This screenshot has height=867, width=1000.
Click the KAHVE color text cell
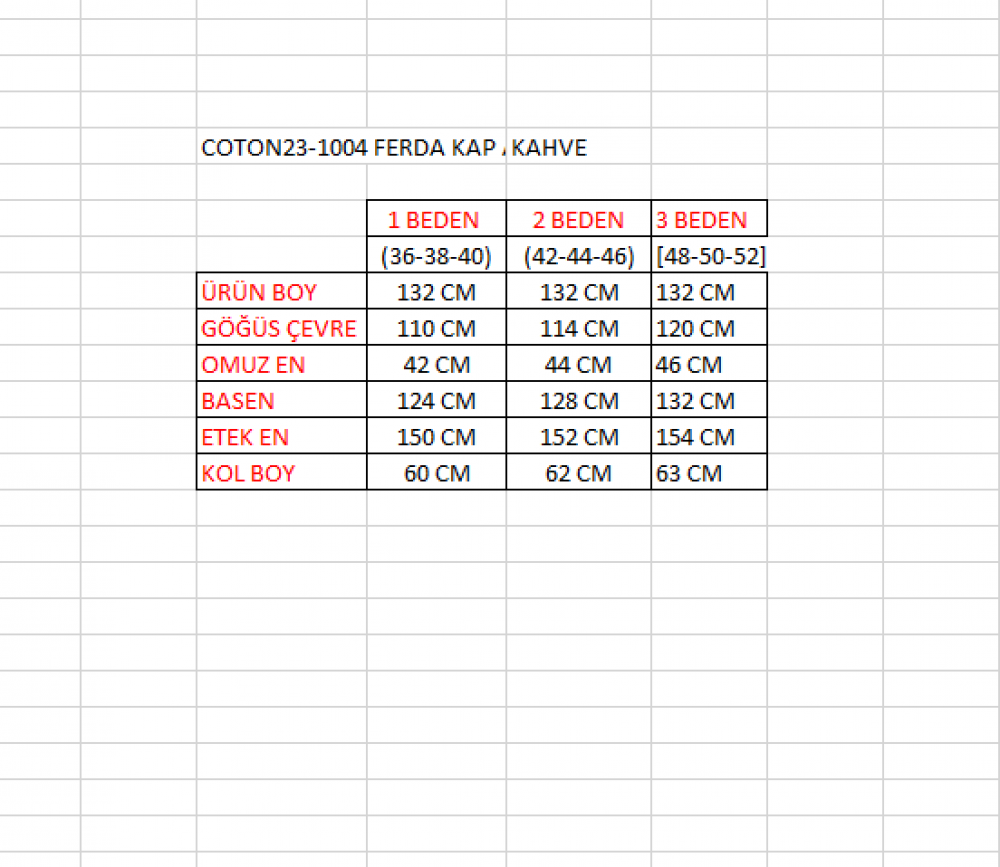(x=578, y=147)
